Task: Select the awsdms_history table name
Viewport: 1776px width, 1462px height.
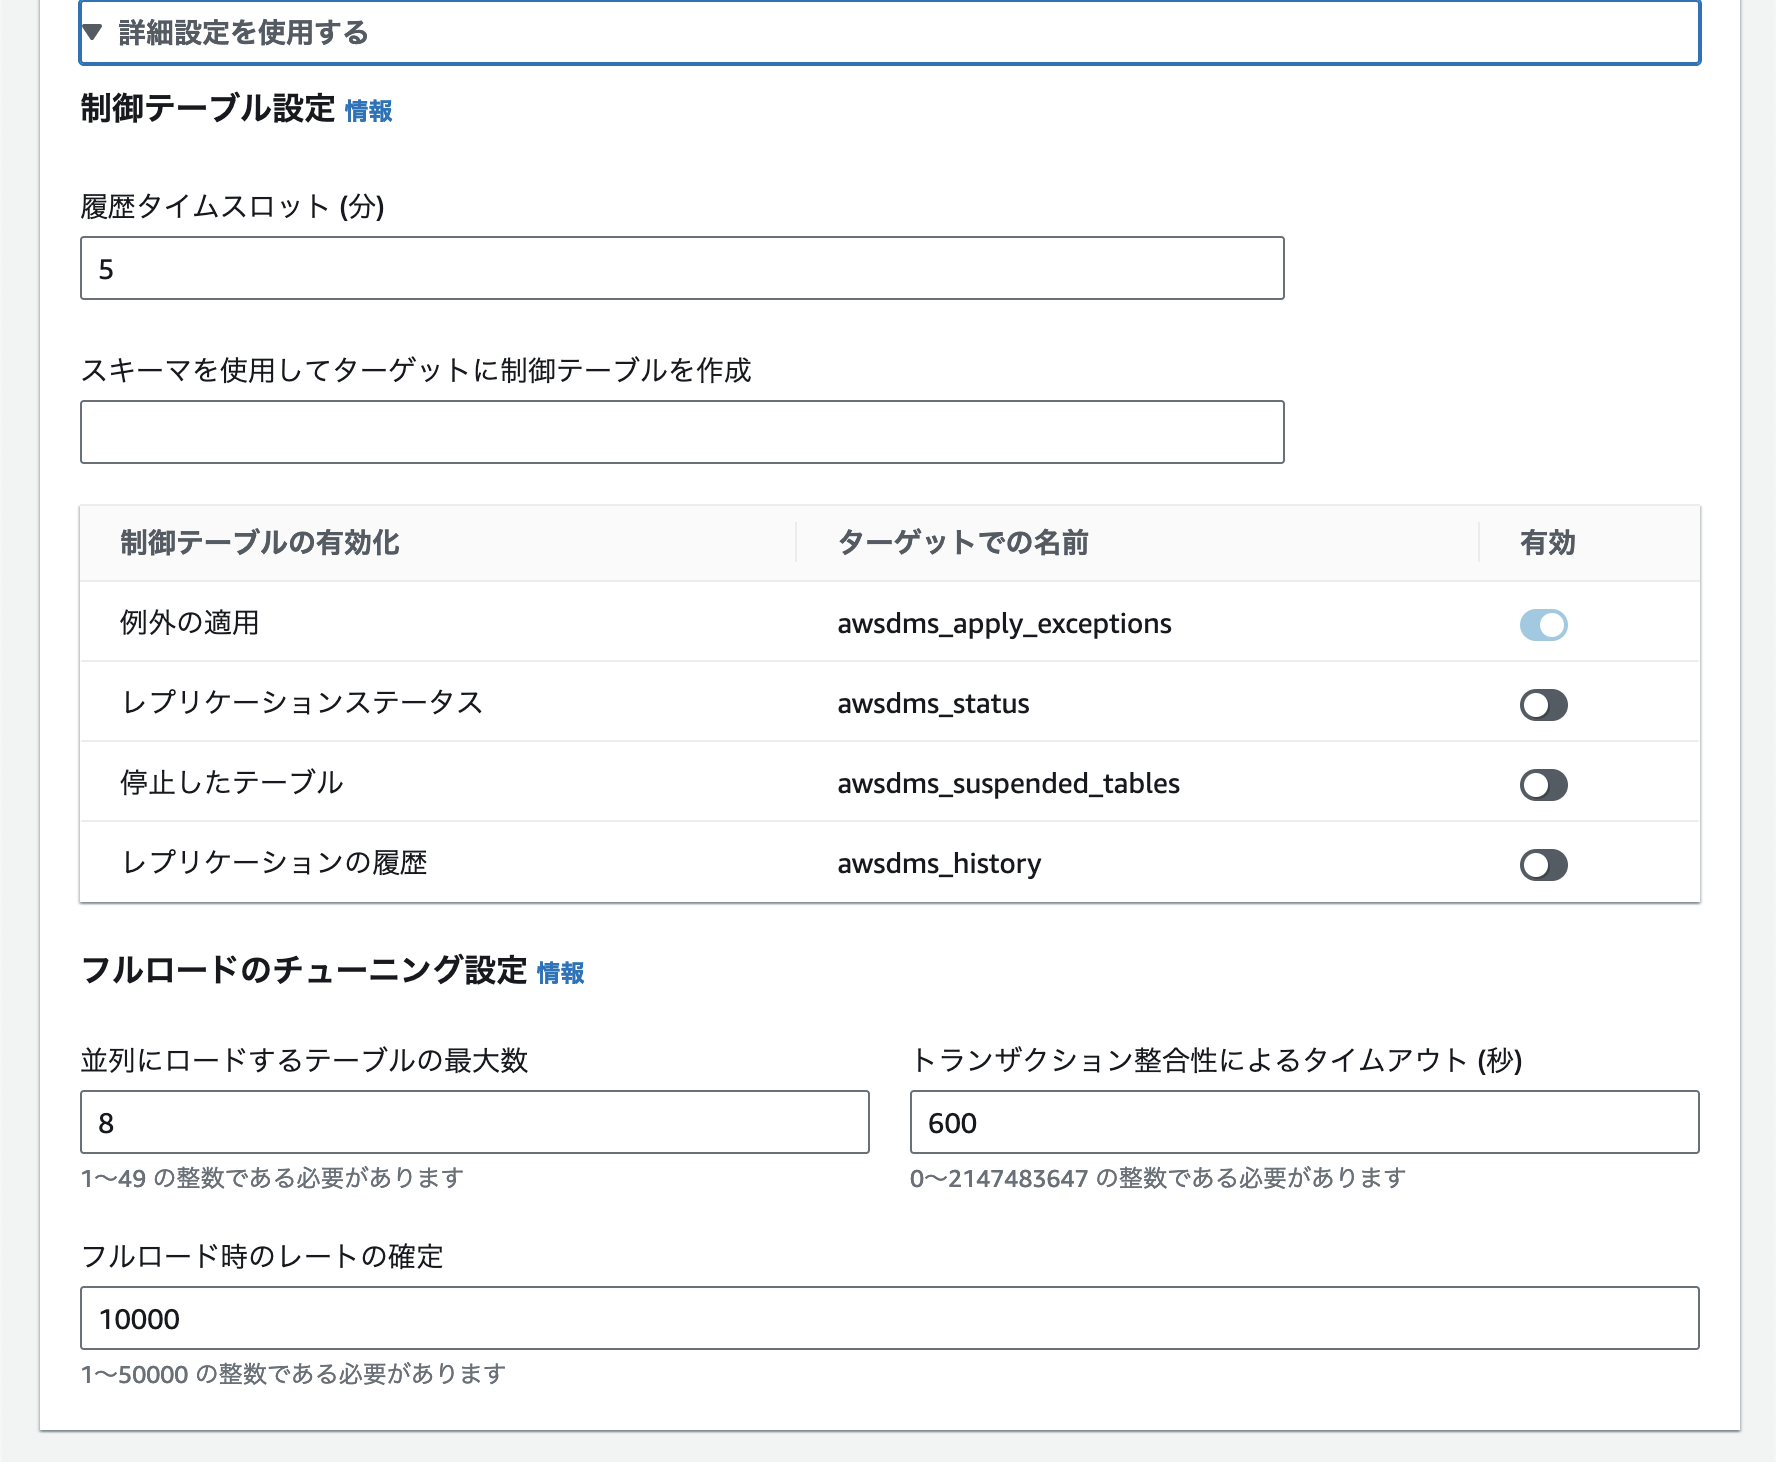Action: click(x=939, y=864)
